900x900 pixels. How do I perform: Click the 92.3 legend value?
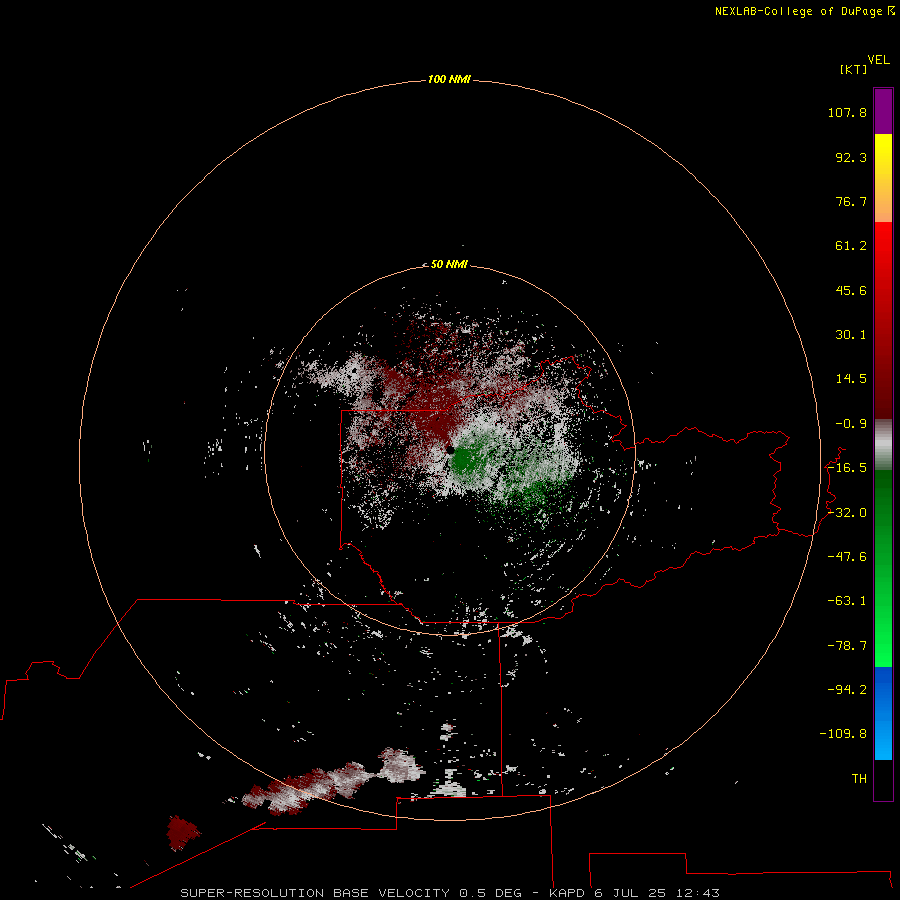pos(851,157)
